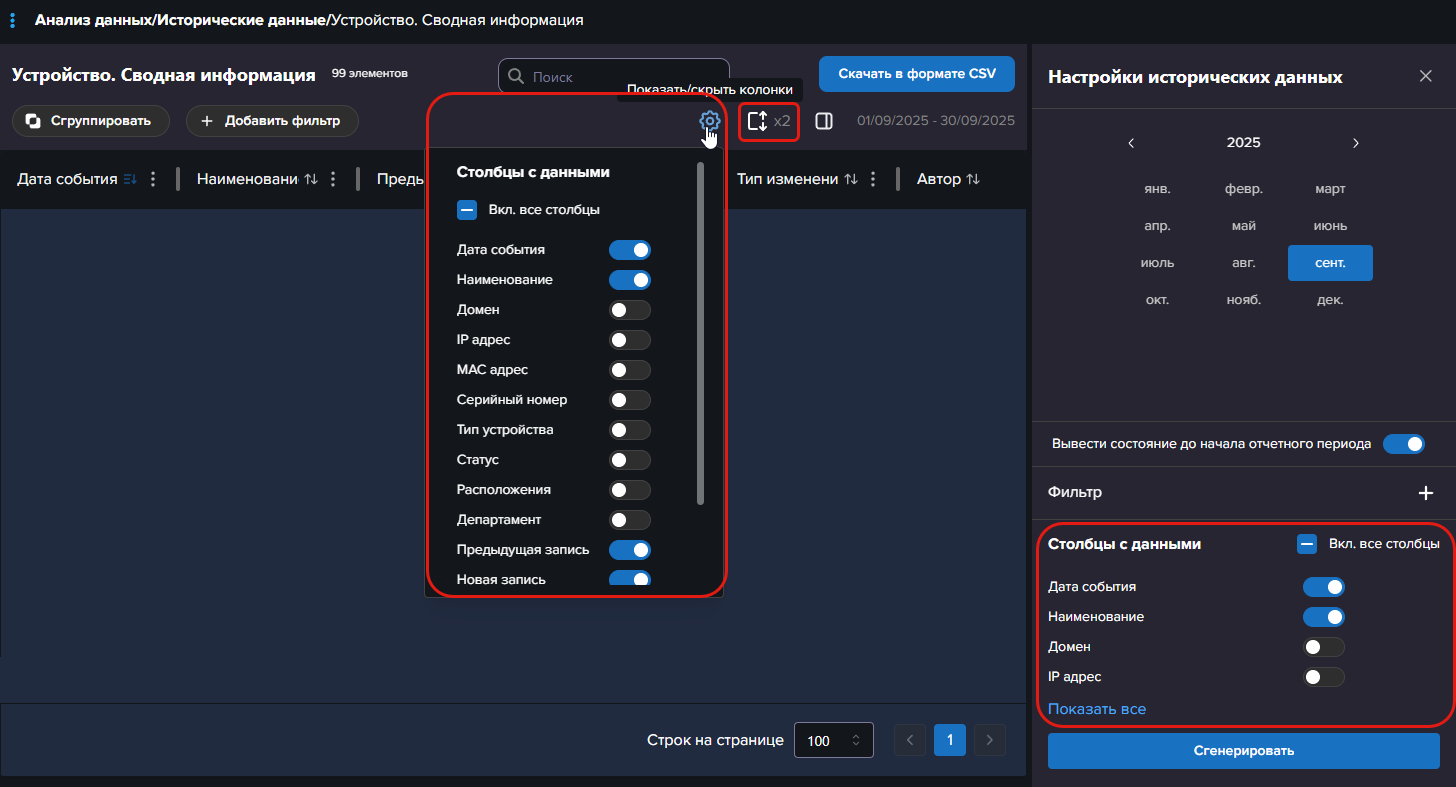Image resolution: width=1456 pixels, height=787 pixels.
Task: Open the Дата события column options menu
Action: [x=153, y=179]
